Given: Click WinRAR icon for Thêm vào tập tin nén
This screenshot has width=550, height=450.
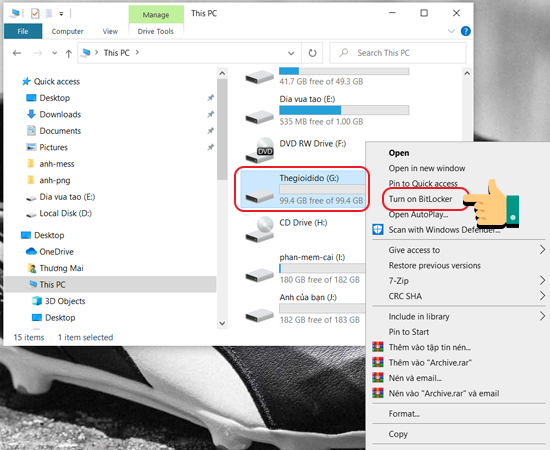Looking at the screenshot, I should (x=378, y=347).
